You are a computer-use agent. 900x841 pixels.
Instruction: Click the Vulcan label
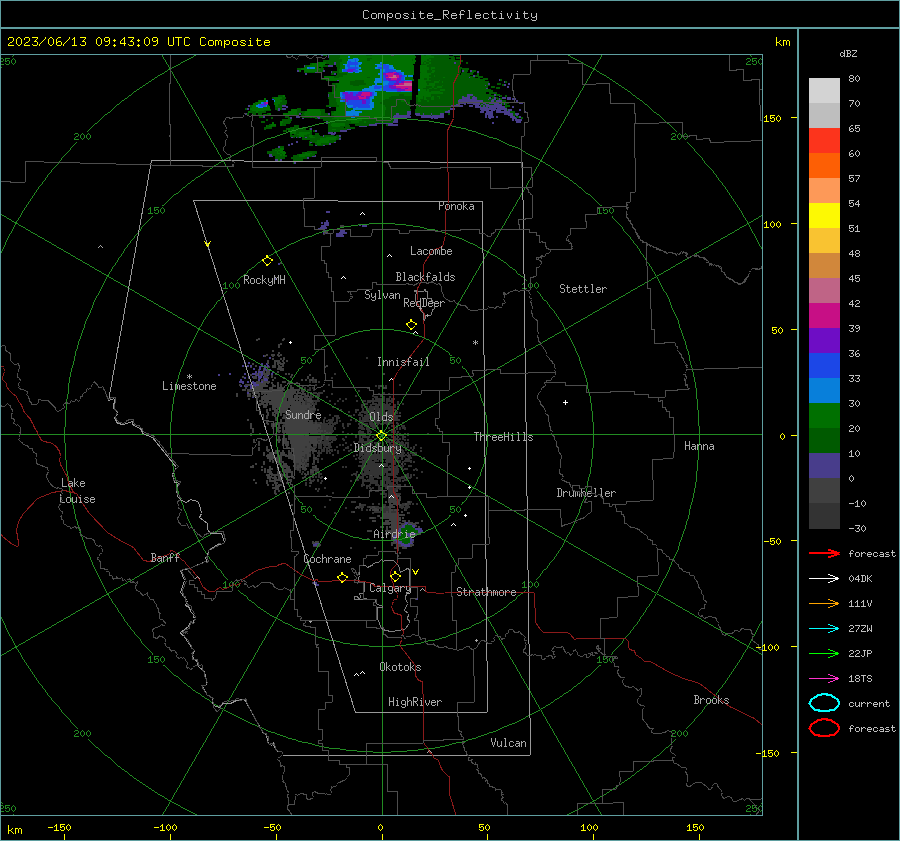pyautogui.click(x=509, y=743)
